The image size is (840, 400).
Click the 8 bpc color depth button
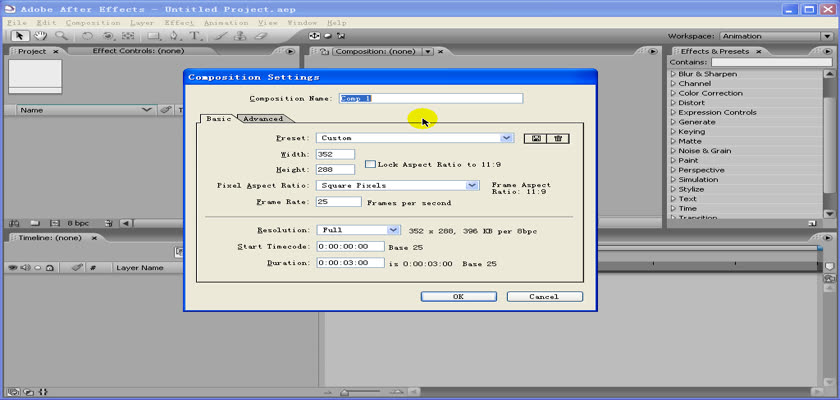(78, 223)
